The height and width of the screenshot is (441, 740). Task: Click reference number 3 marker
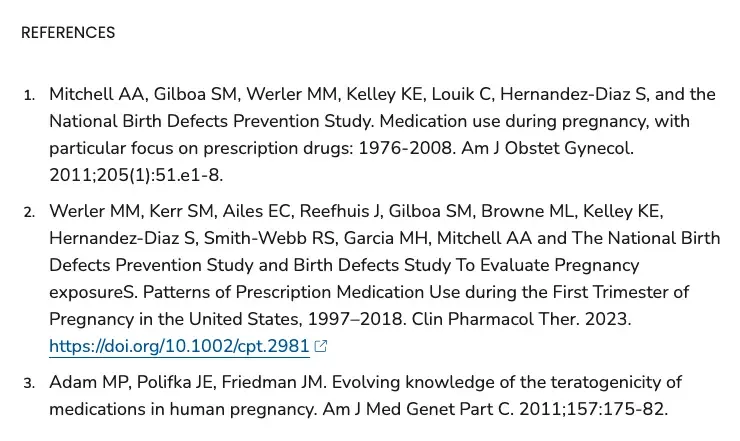click(x=29, y=383)
